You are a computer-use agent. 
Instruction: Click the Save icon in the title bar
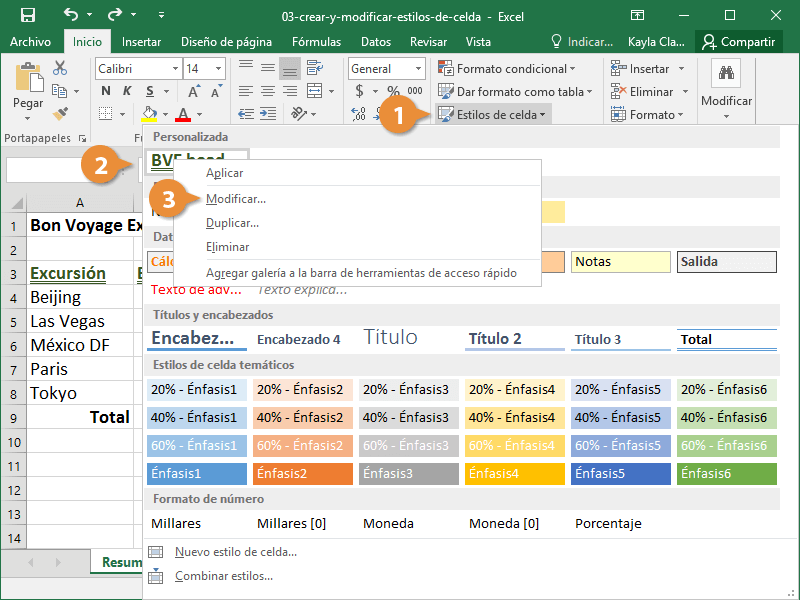28,15
